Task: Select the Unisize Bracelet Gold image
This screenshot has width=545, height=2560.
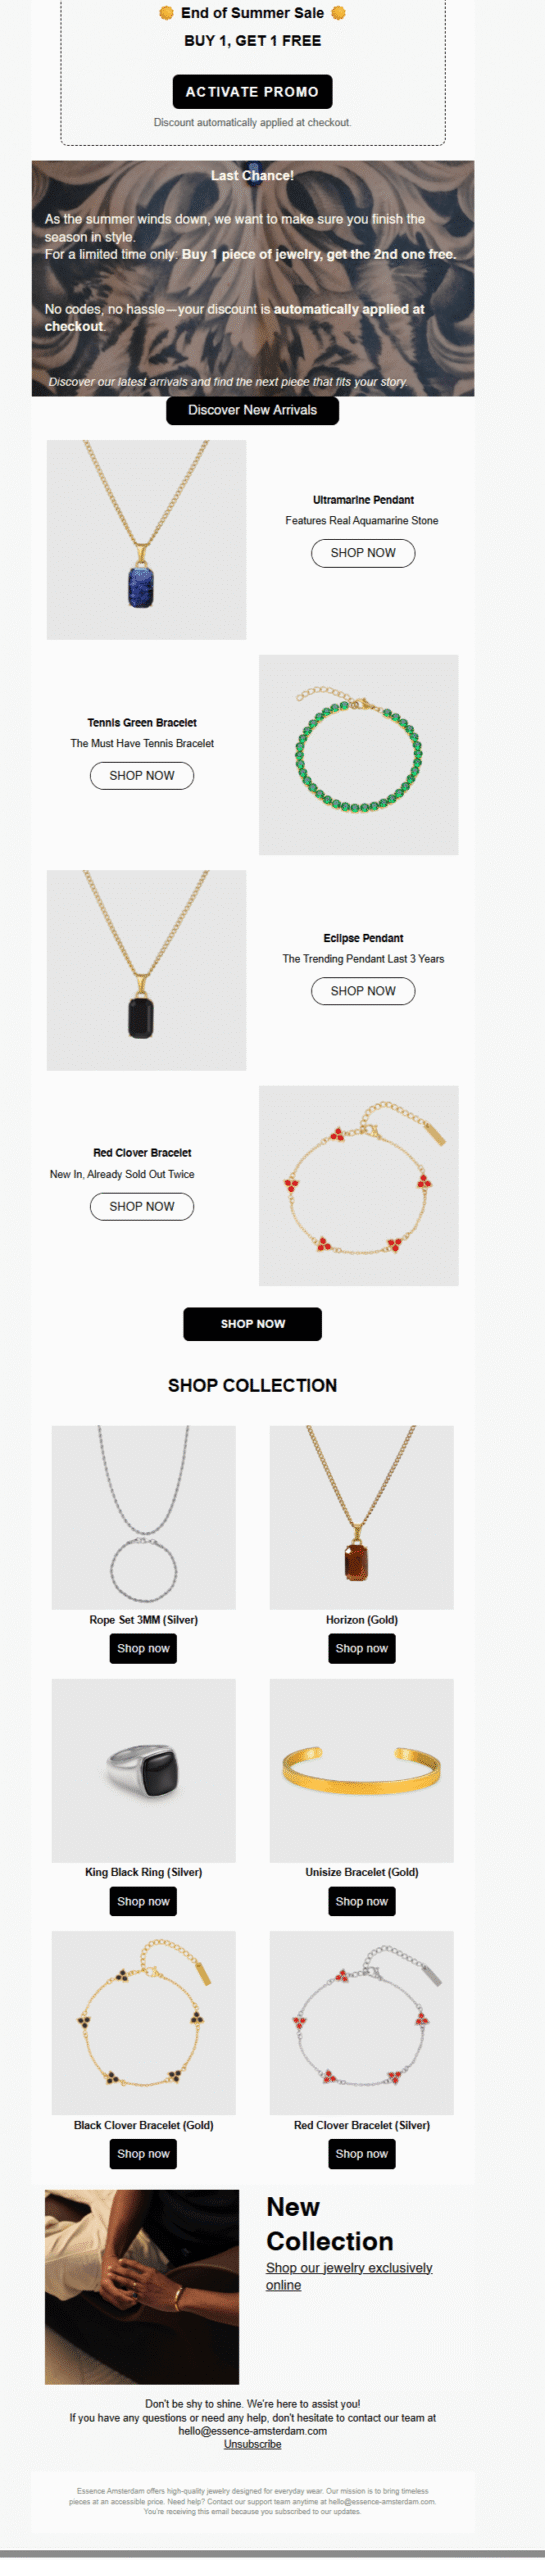Action: pyautogui.click(x=362, y=1770)
